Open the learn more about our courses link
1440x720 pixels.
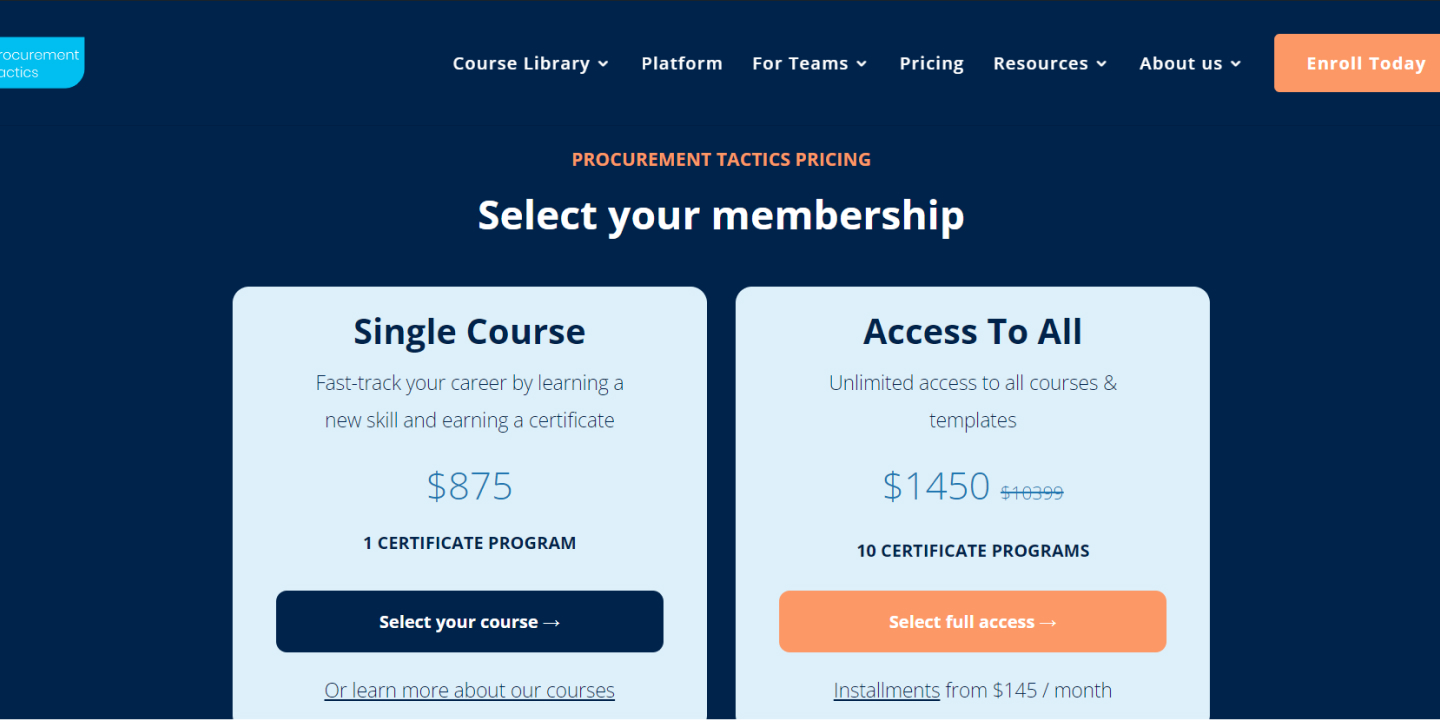coord(469,689)
